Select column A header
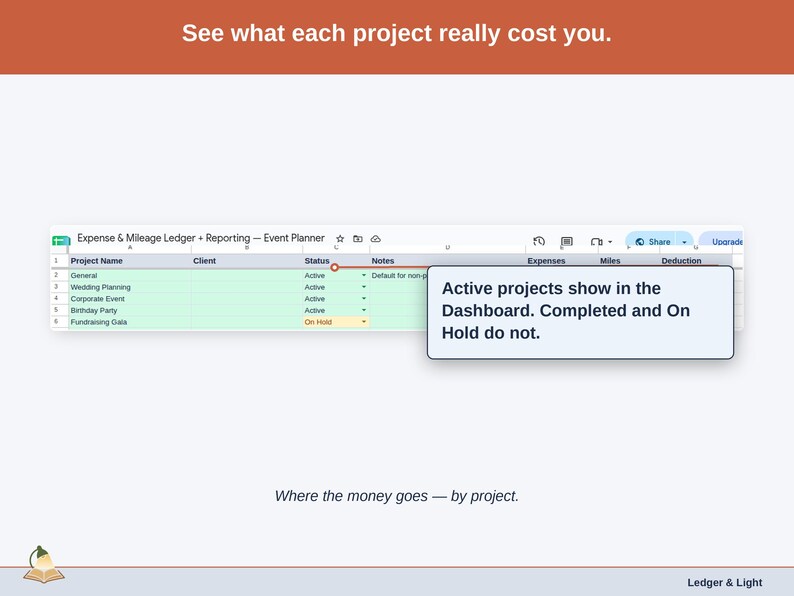The width and height of the screenshot is (794, 596). click(130, 248)
